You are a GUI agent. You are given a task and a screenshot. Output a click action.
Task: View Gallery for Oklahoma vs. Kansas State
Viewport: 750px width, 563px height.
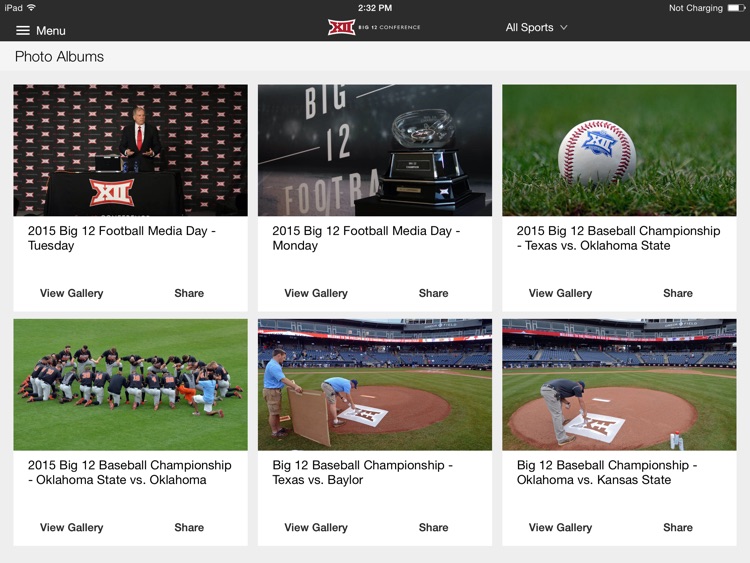(x=561, y=528)
